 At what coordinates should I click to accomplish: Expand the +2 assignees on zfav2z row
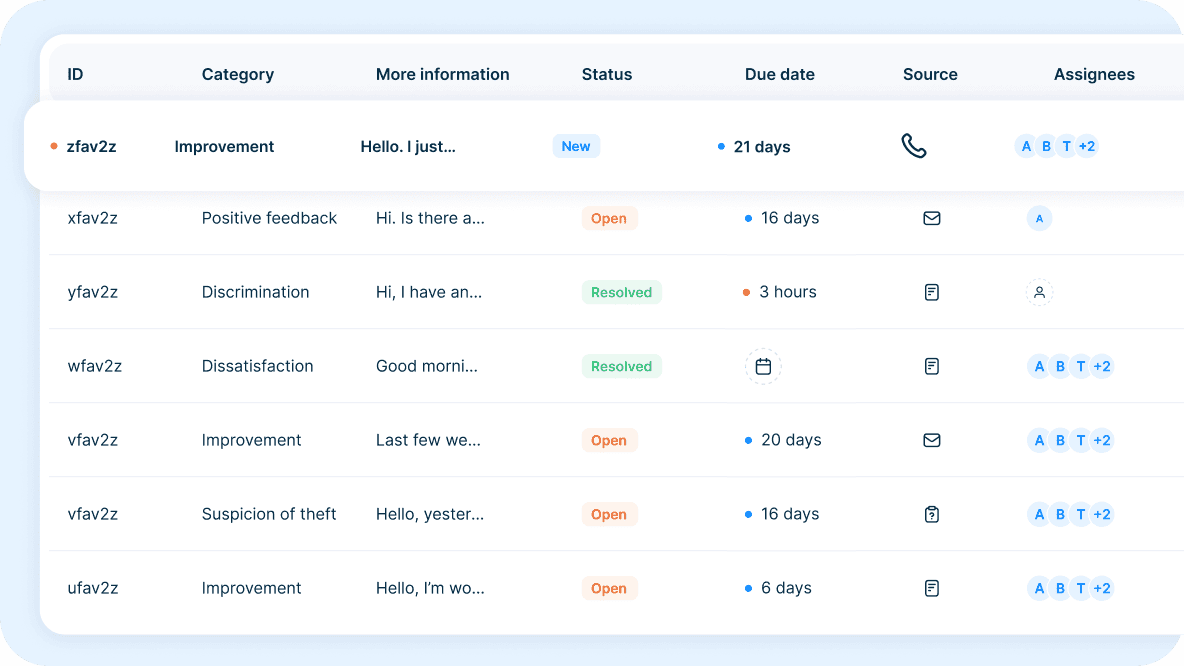(1087, 146)
